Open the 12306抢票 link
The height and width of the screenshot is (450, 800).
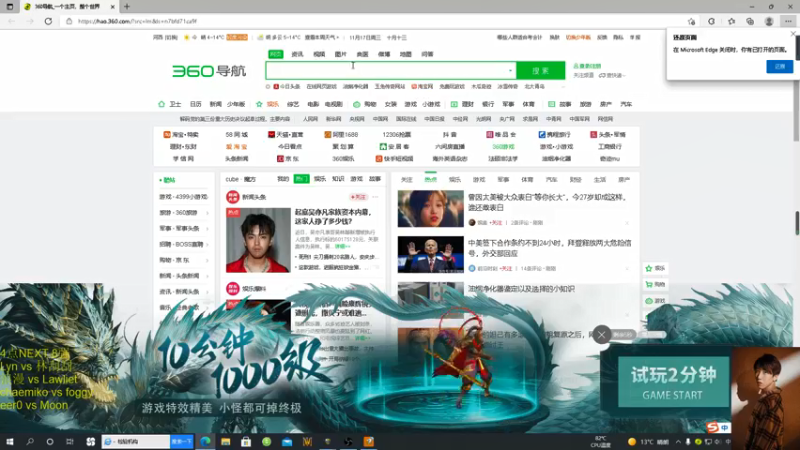click(x=396, y=135)
